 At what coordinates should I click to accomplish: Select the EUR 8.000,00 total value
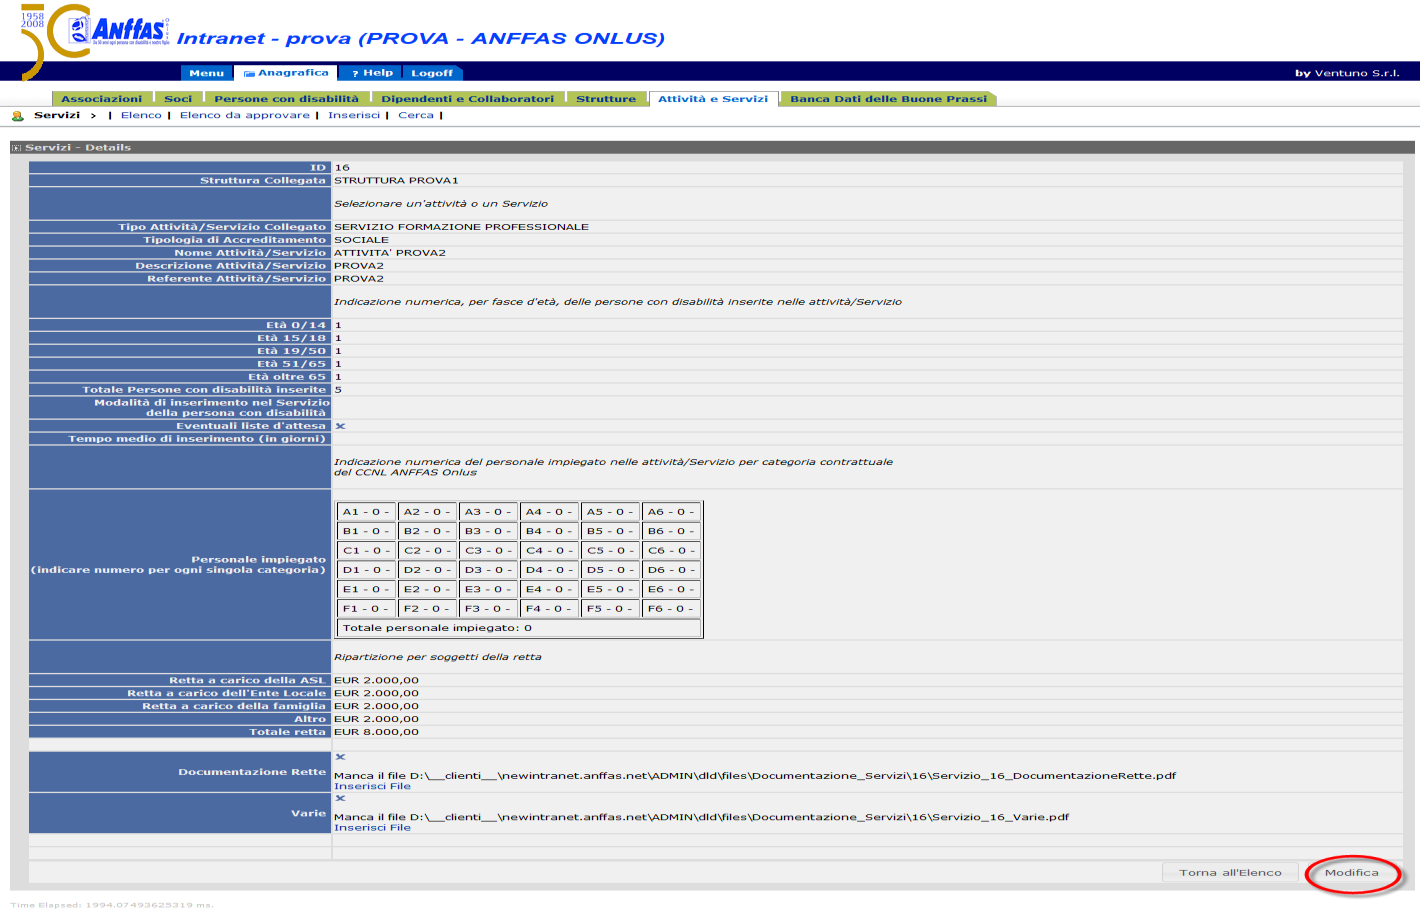coord(376,732)
